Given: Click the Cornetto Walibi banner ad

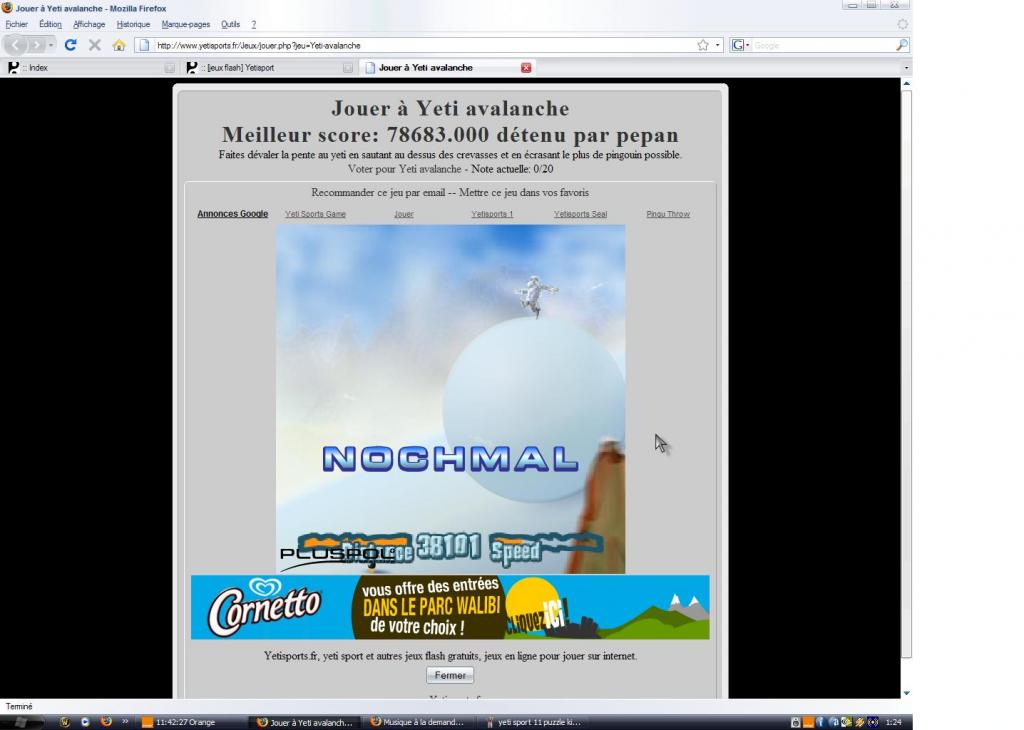Looking at the screenshot, I should (450, 607).
